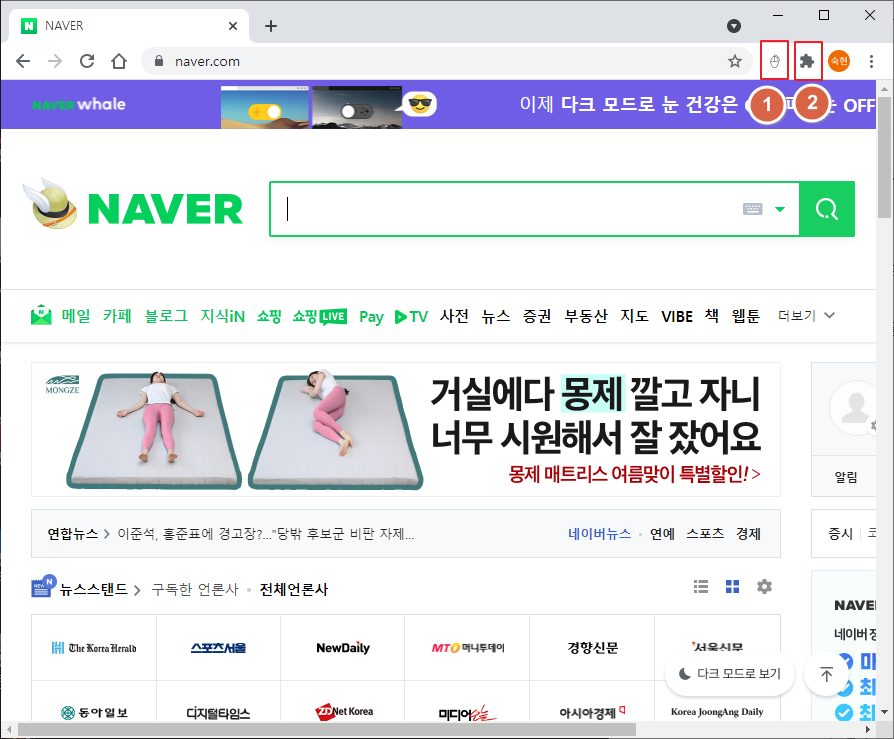Toggle 다크 모드로 보기 button
894x739 pixels.
tap(730, 674)
